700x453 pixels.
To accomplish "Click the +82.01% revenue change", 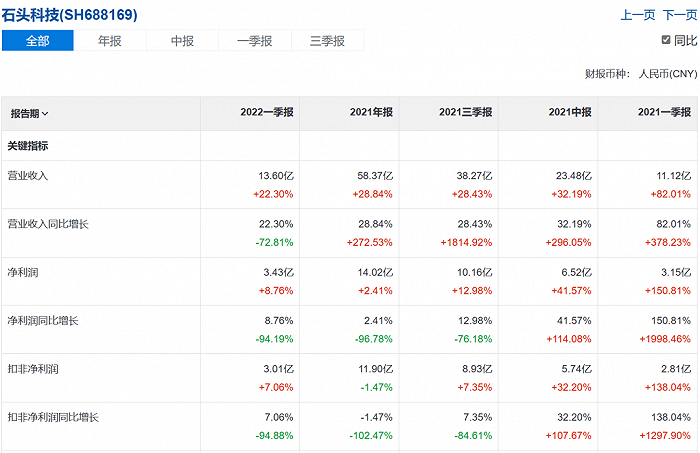I will coord(671,194).
